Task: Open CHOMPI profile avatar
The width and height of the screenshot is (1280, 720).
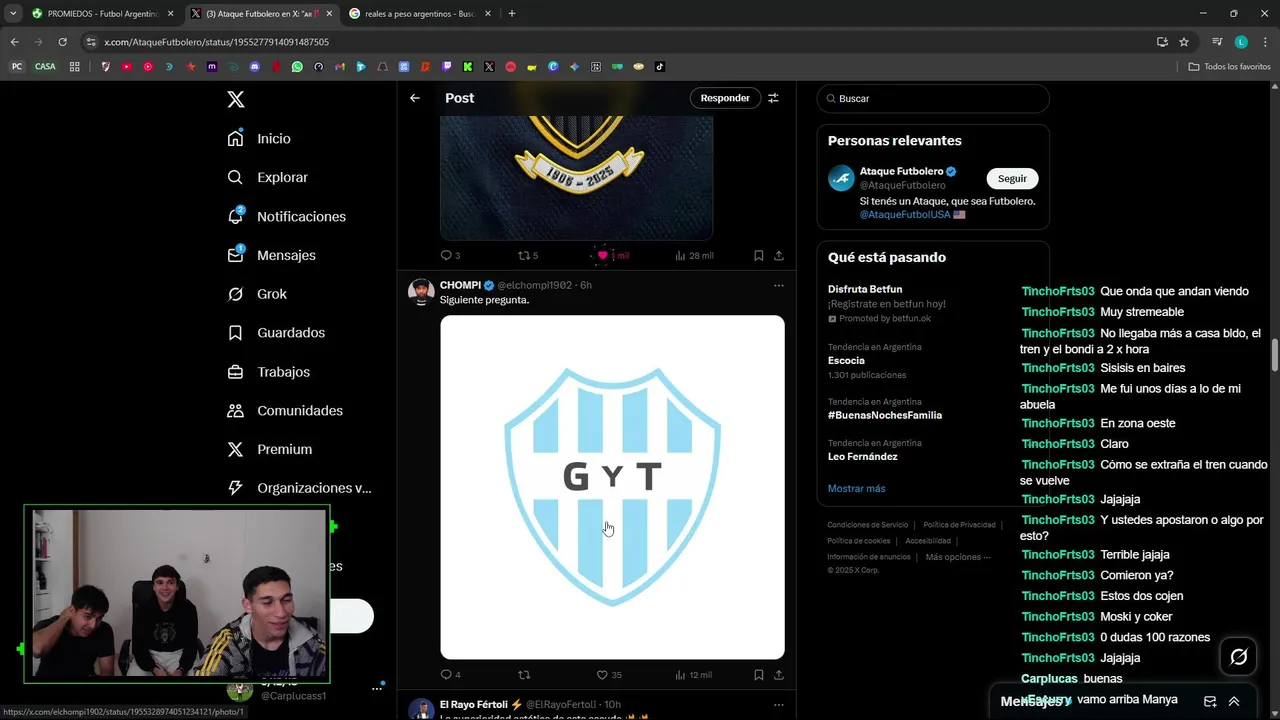Action: pos(421,291)
